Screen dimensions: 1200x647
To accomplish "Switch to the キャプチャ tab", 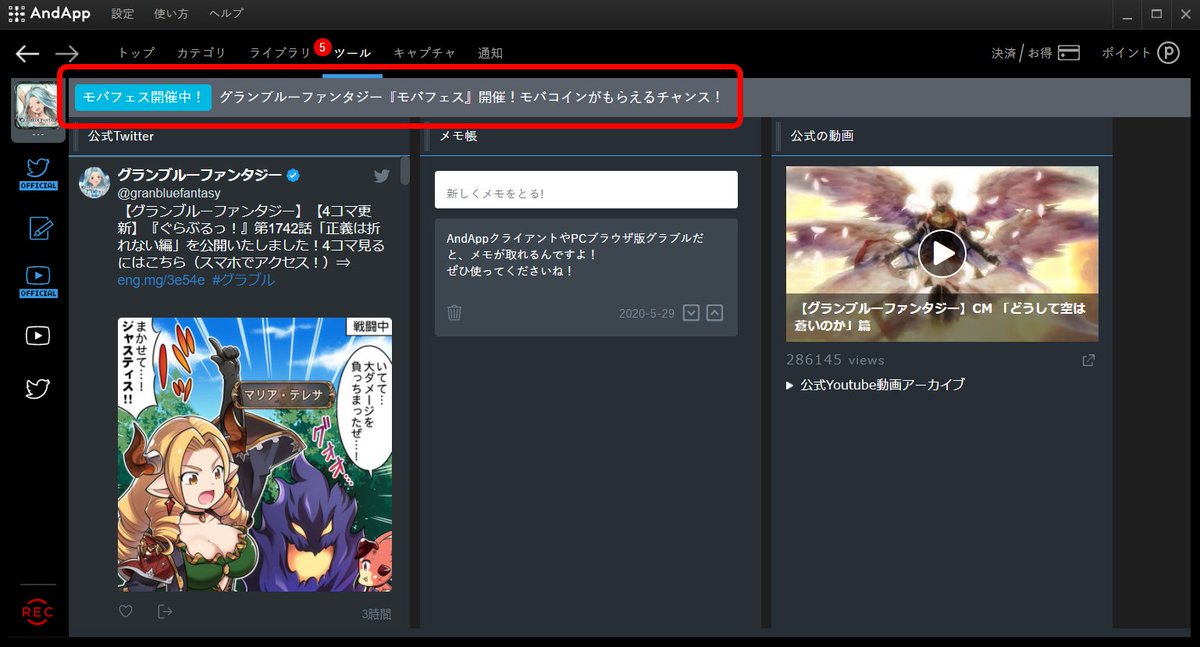I will click(x=424, y=54).
